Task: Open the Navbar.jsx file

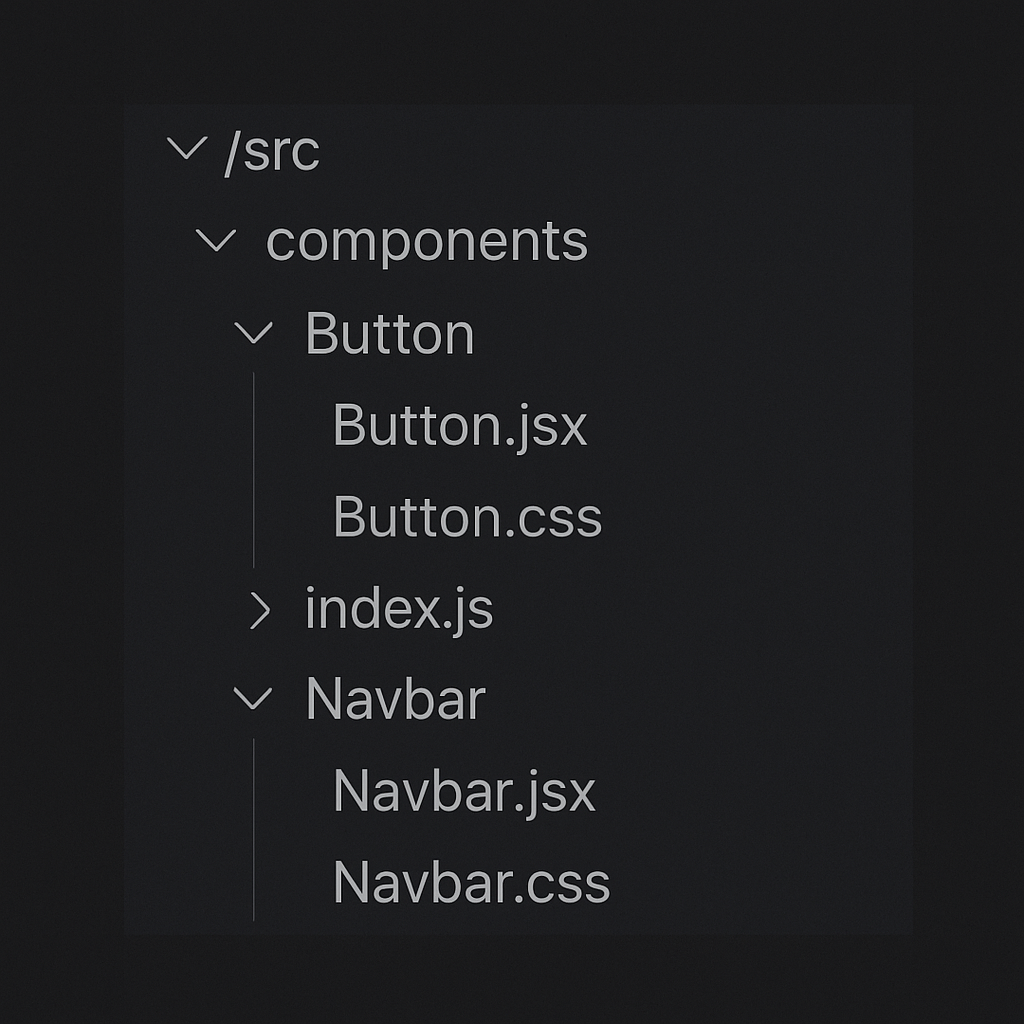Action: pyautogui.click(x=464, y=792)
